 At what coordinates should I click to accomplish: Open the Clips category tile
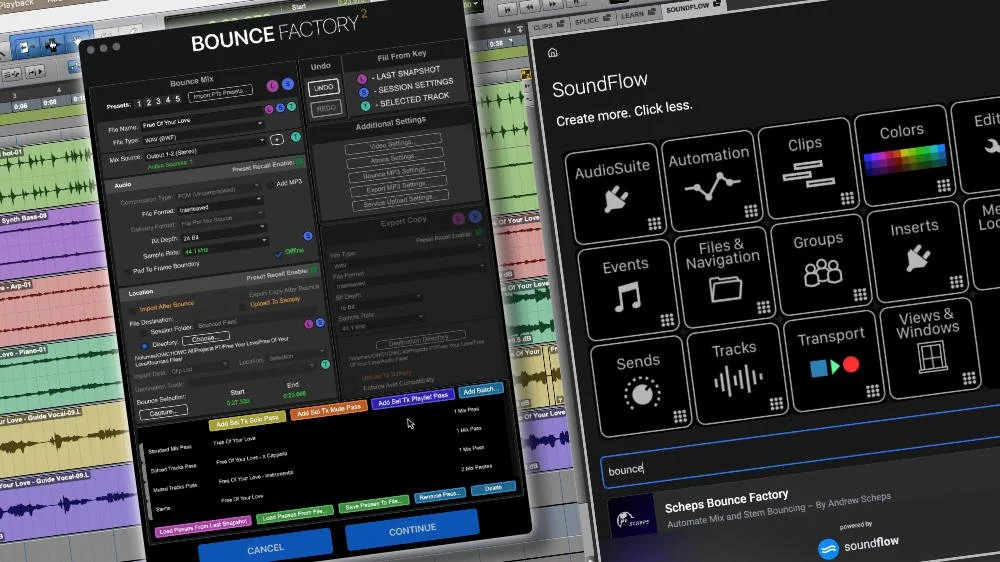click(807, 167)
